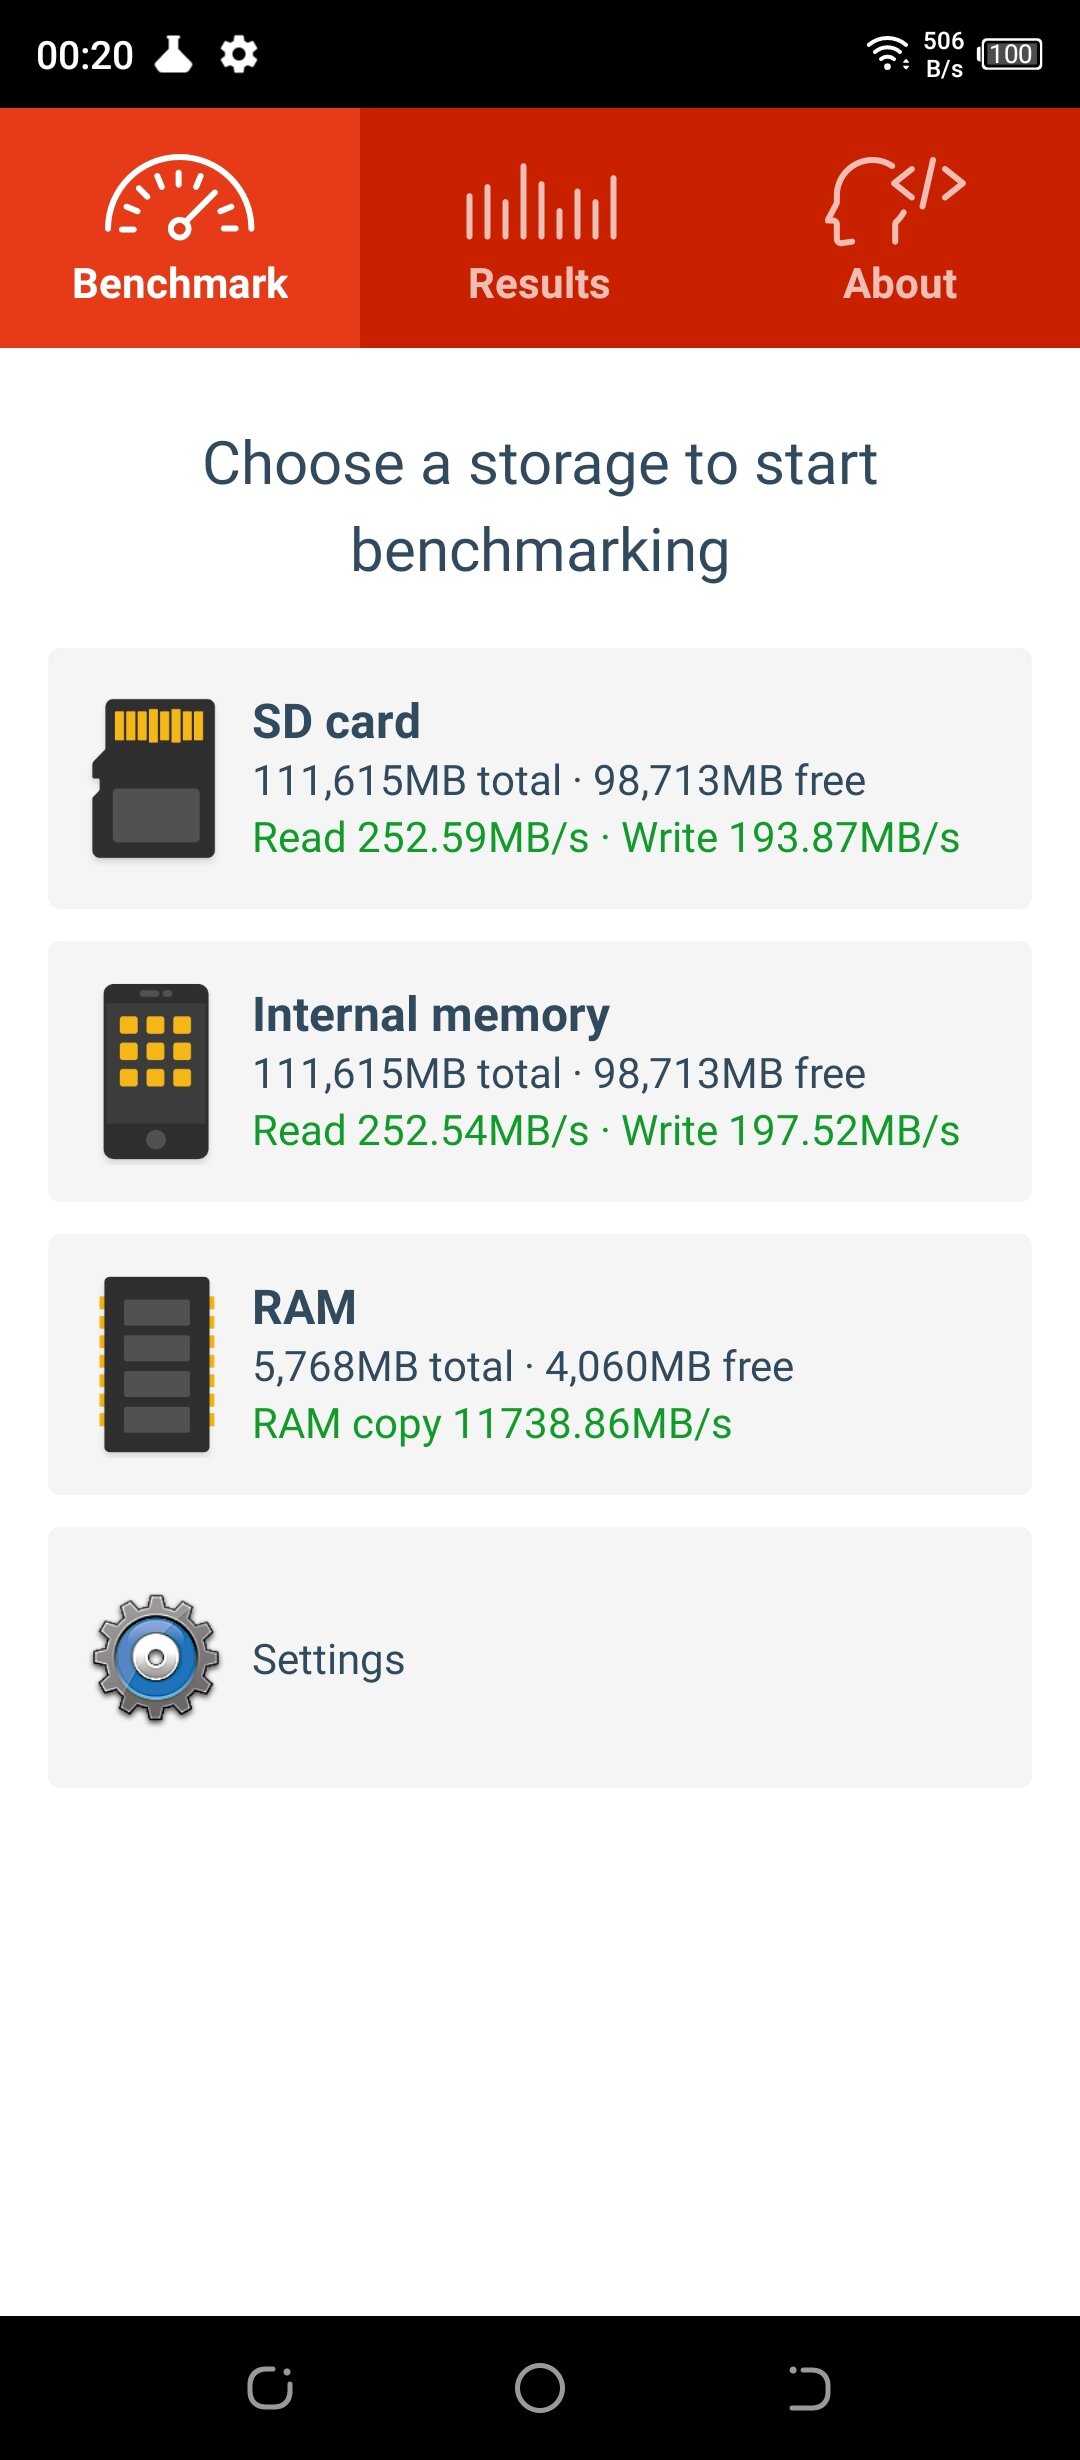Viewport: 1080px width, 2460px height.
Task: Switch to the About tab
Action: click(x=900, y=228)
